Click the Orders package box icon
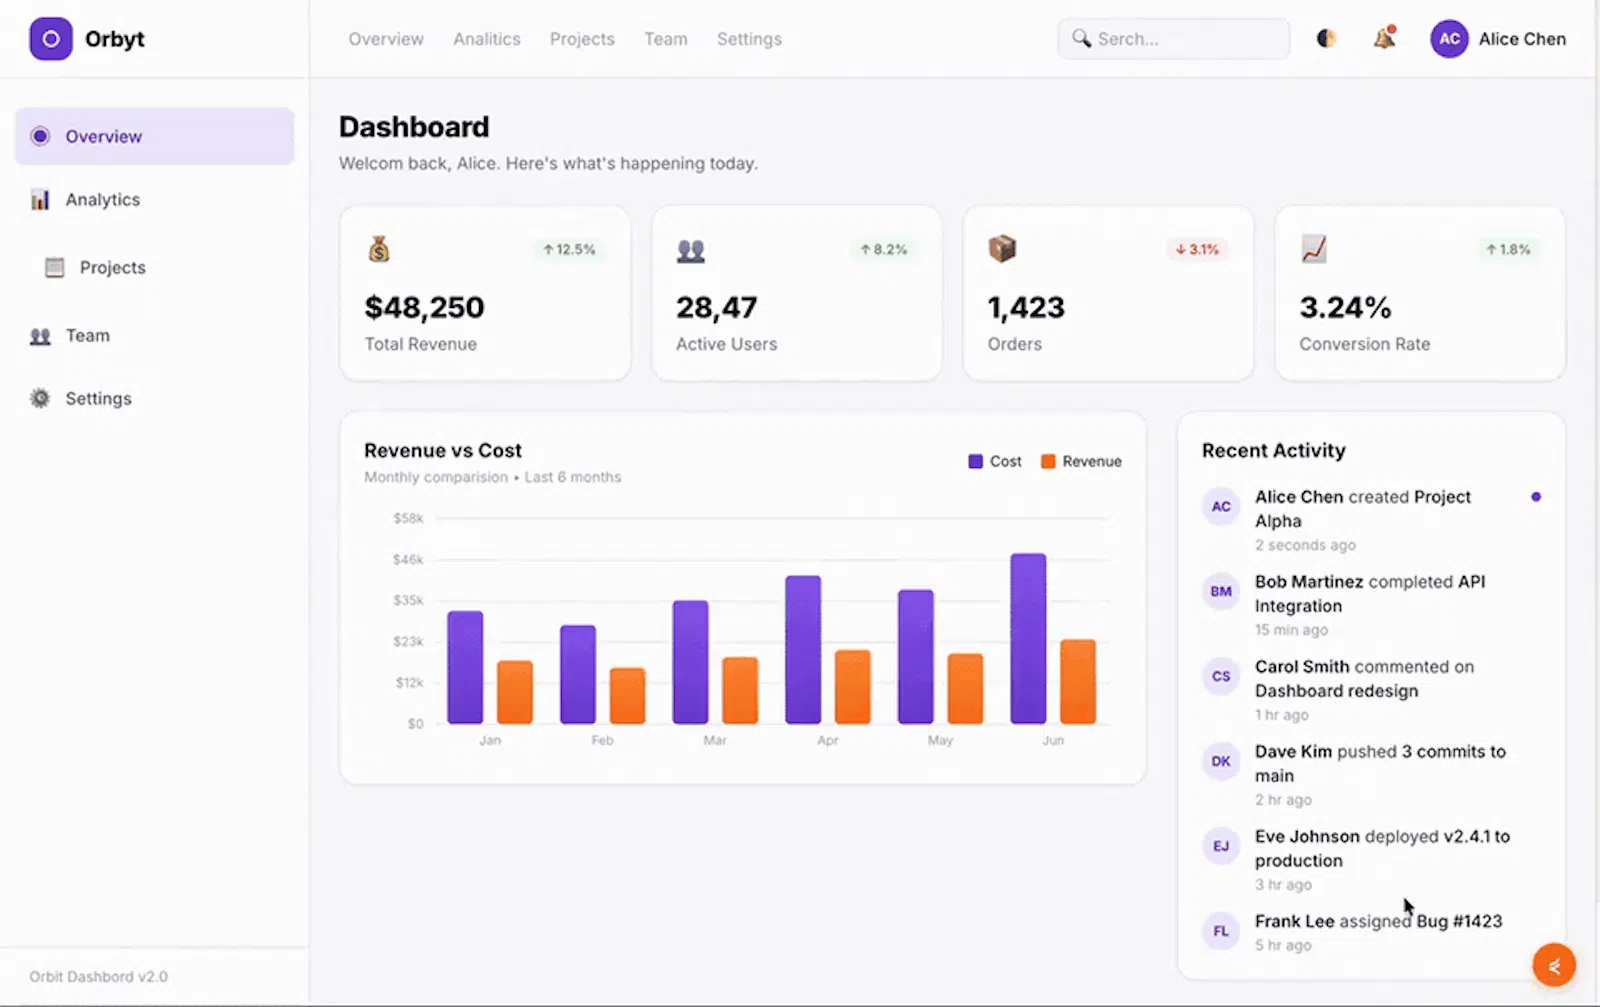 [x=1002, y=248]
